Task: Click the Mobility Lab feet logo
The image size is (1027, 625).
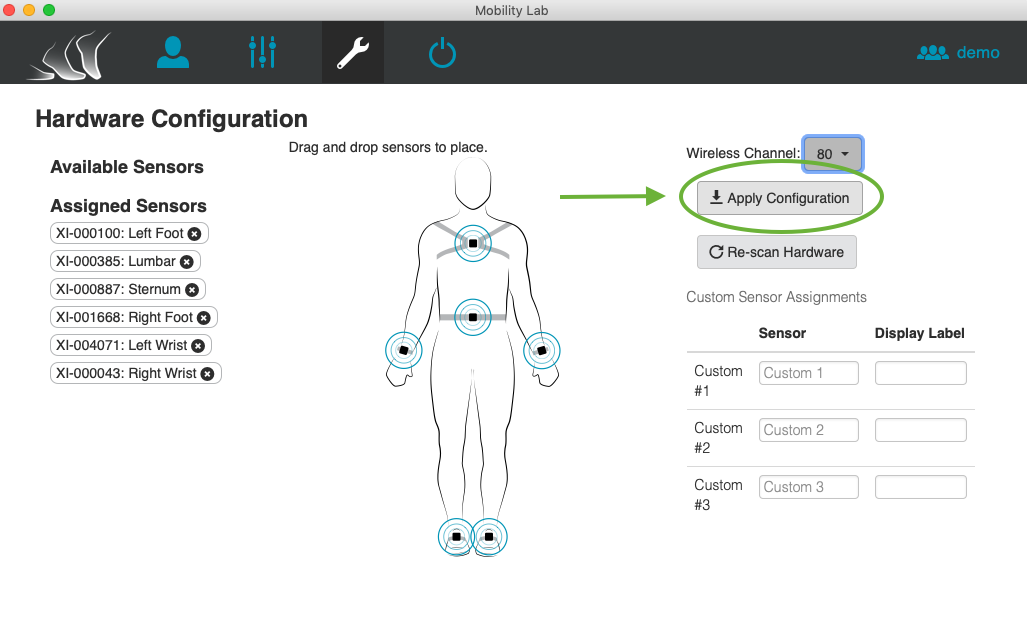Action: tap(69, 55)
